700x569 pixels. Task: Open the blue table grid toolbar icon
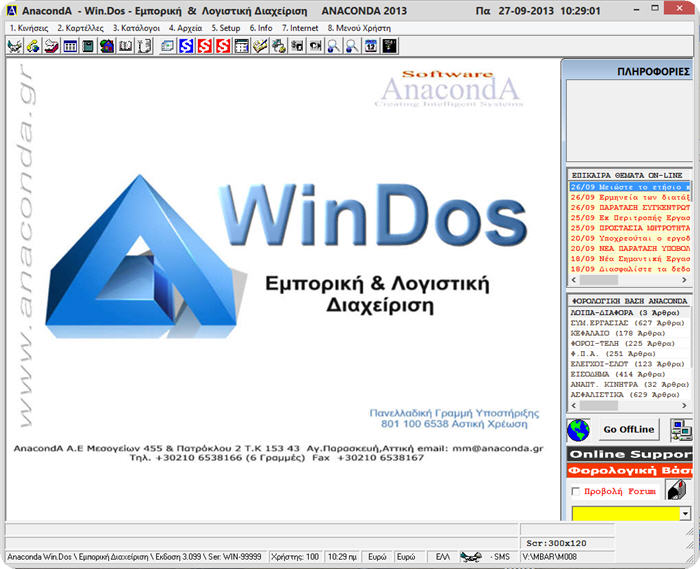[70, 46]
